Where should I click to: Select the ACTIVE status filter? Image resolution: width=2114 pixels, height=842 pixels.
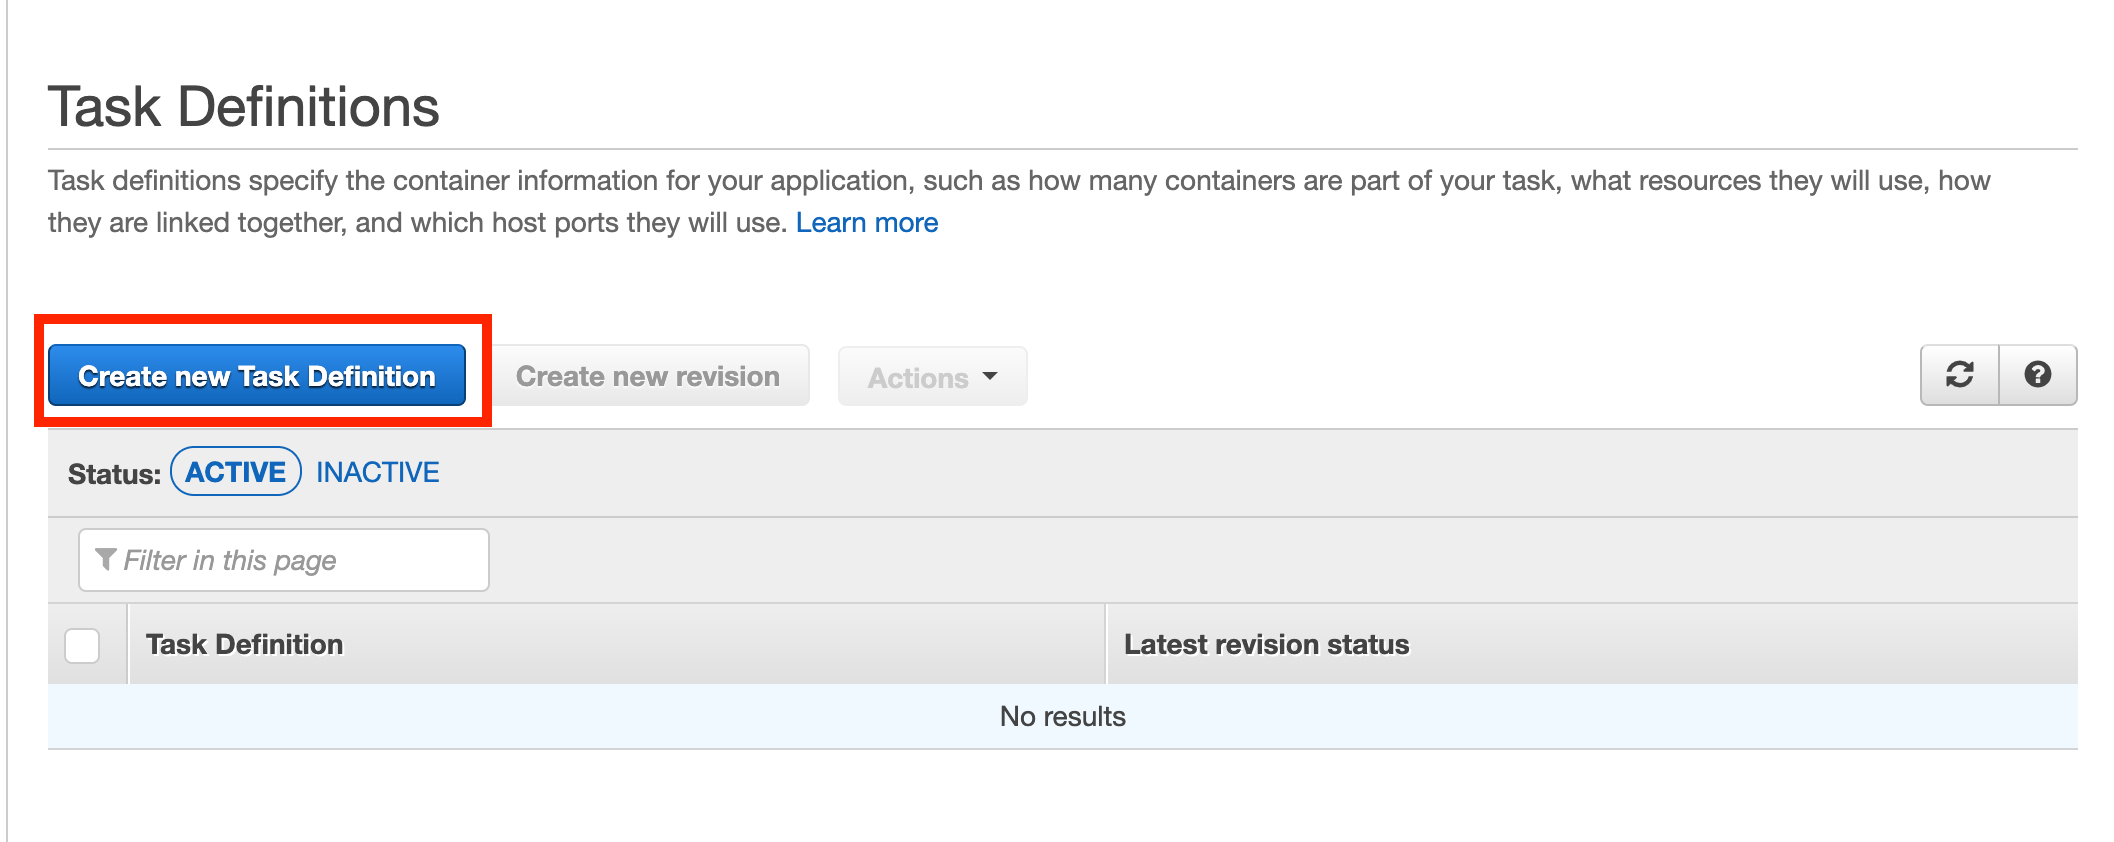(x=236, y=472)
